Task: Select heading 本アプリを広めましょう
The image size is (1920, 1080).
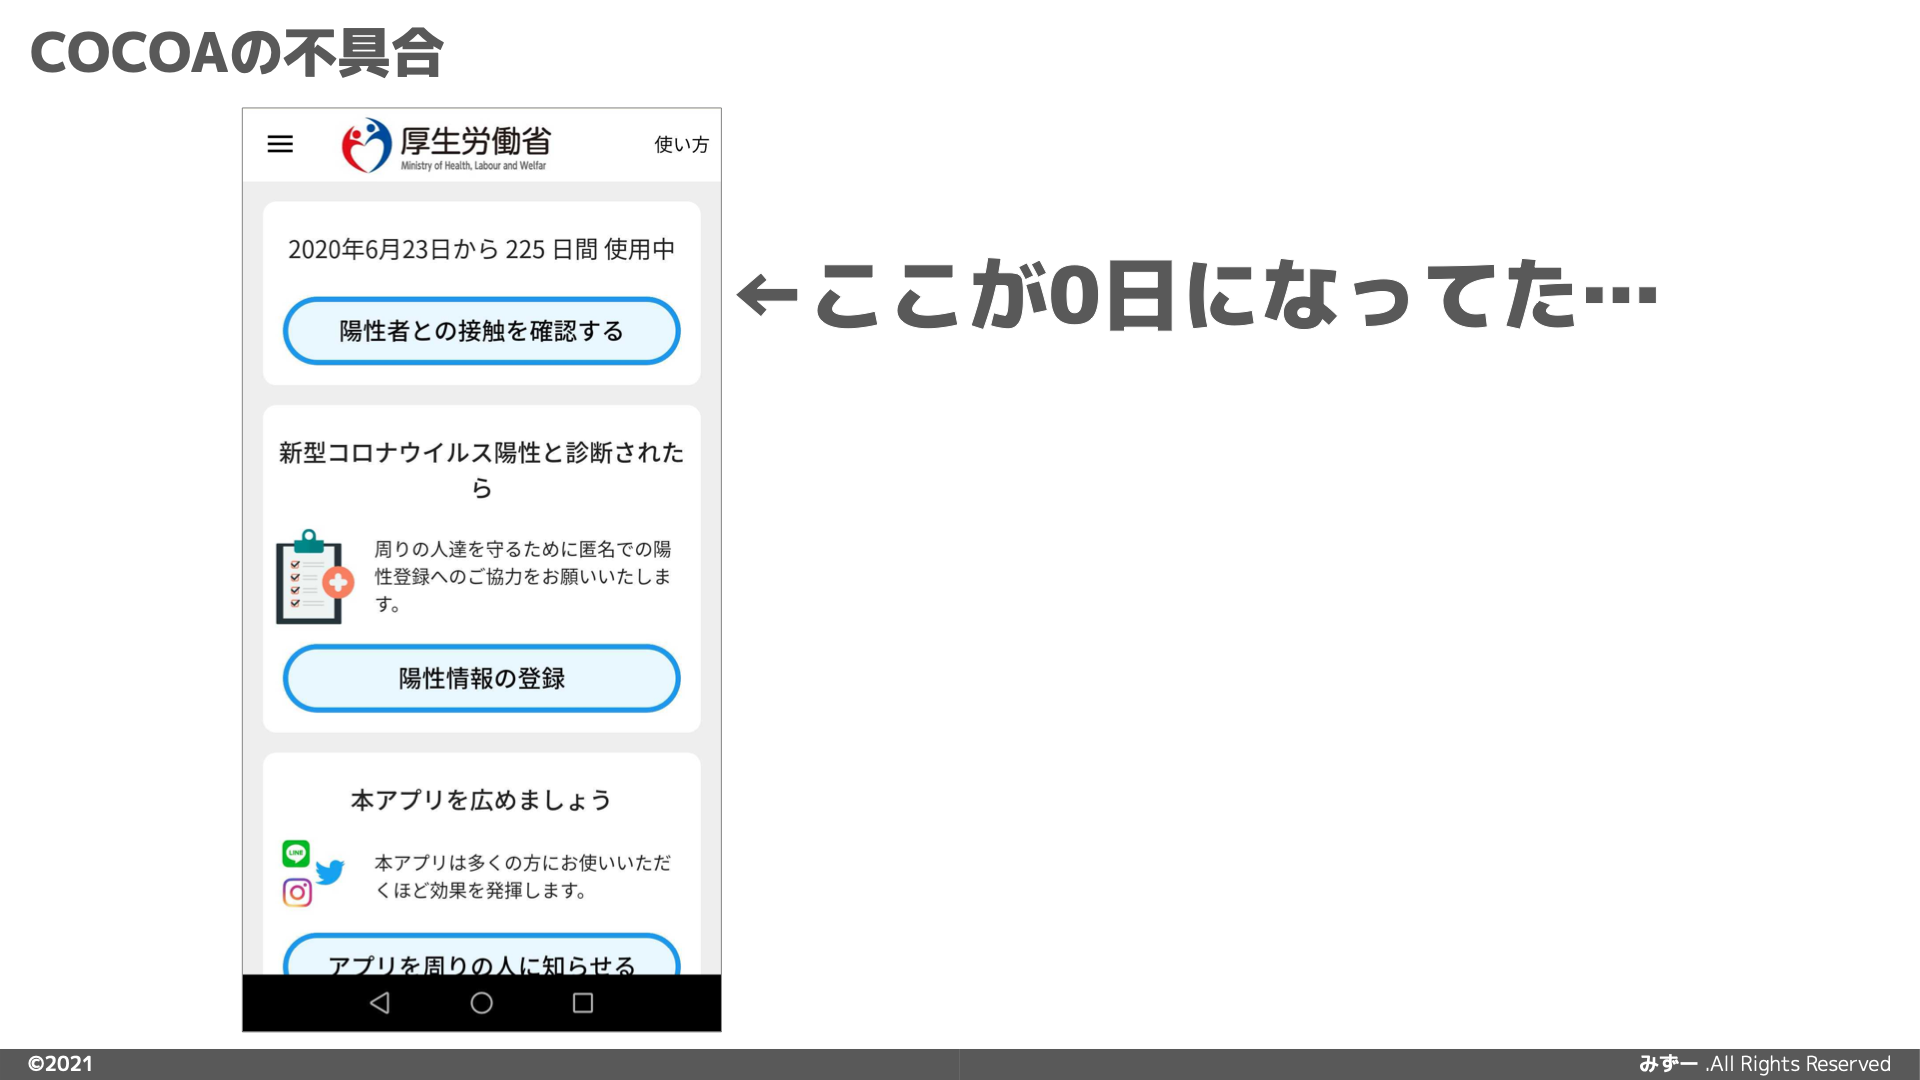Action: (x=481, y=800)
